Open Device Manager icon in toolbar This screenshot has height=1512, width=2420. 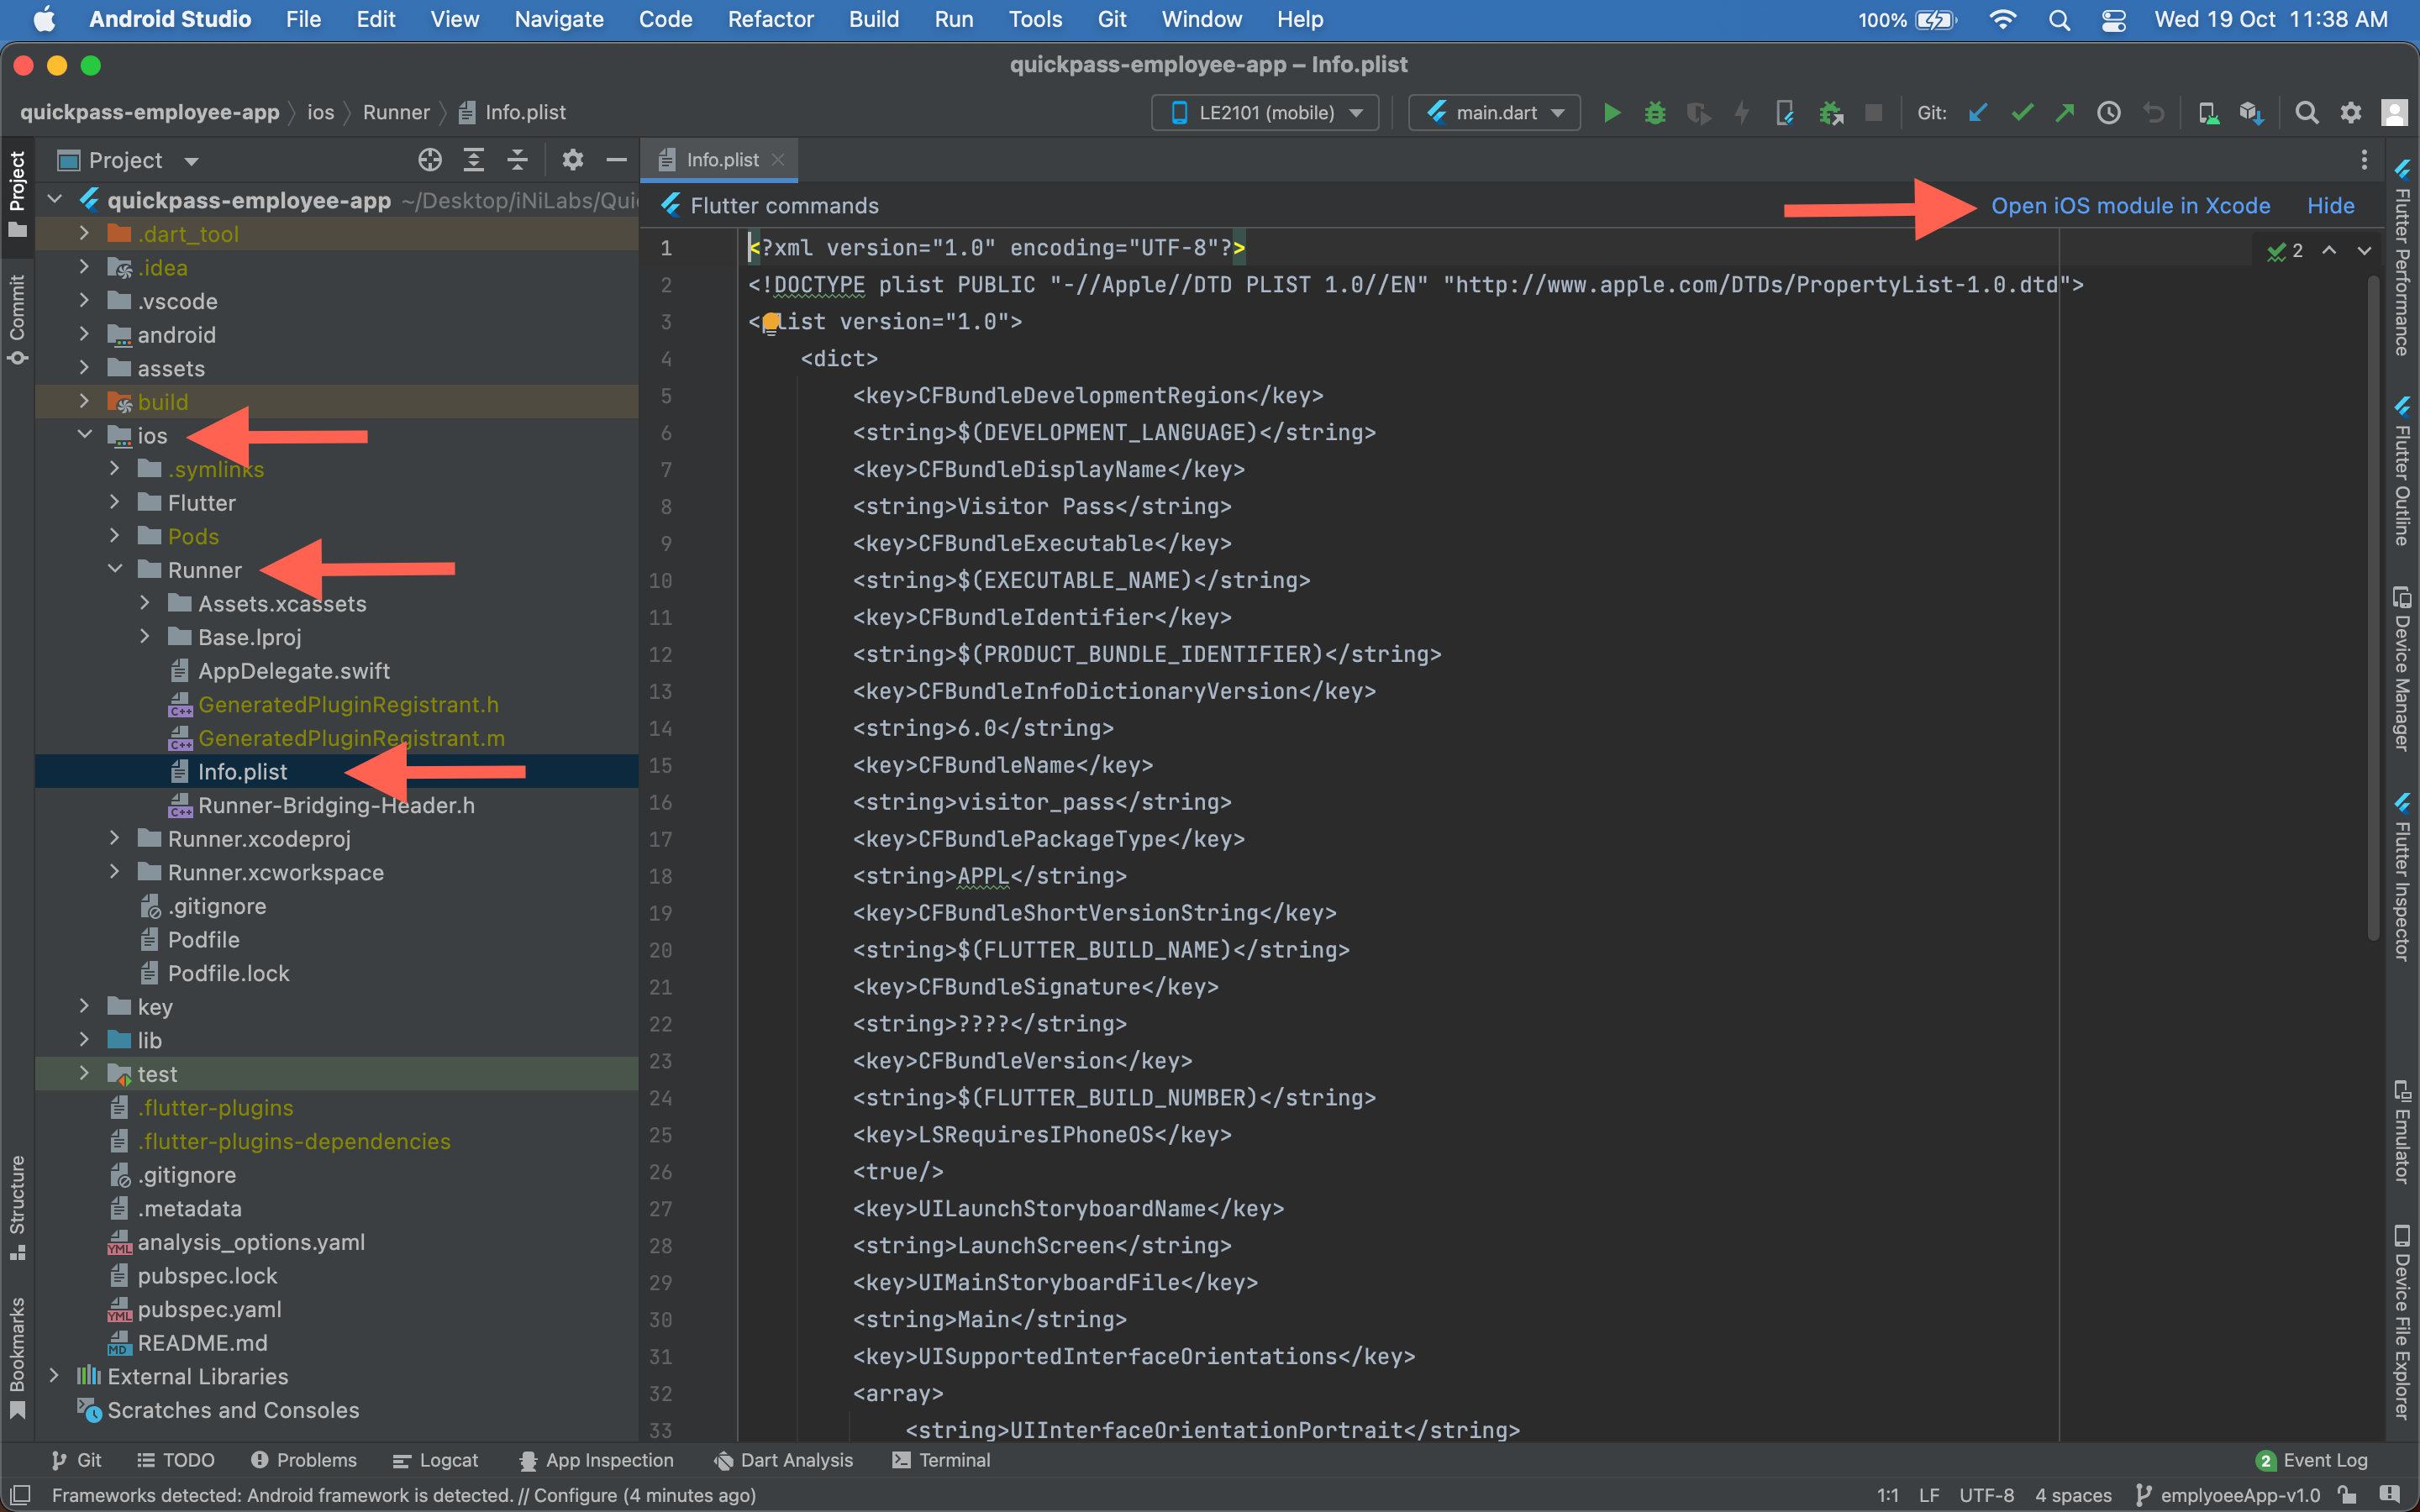click(x=2207, y=113)
